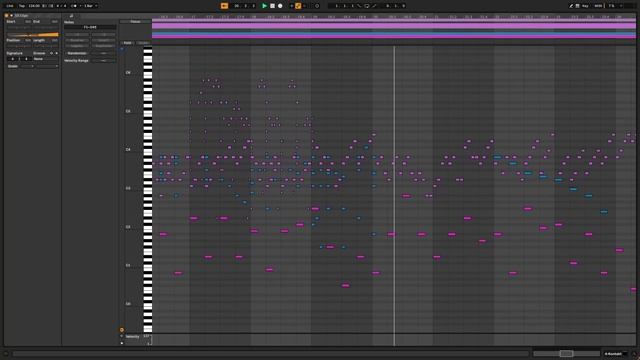Click the Velocity lane label
Screen dimensions: 640x360
pyautogui.click(x=132, y=336)
